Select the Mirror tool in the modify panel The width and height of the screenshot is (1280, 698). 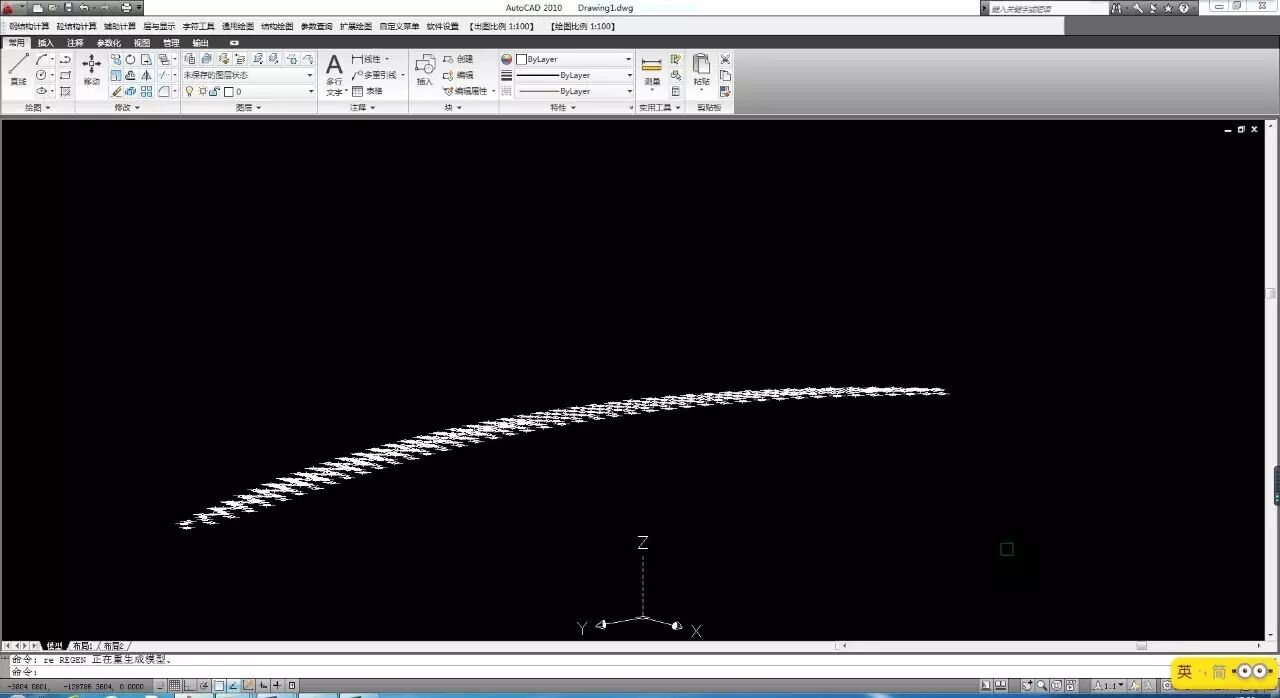(x=147, y=75)
